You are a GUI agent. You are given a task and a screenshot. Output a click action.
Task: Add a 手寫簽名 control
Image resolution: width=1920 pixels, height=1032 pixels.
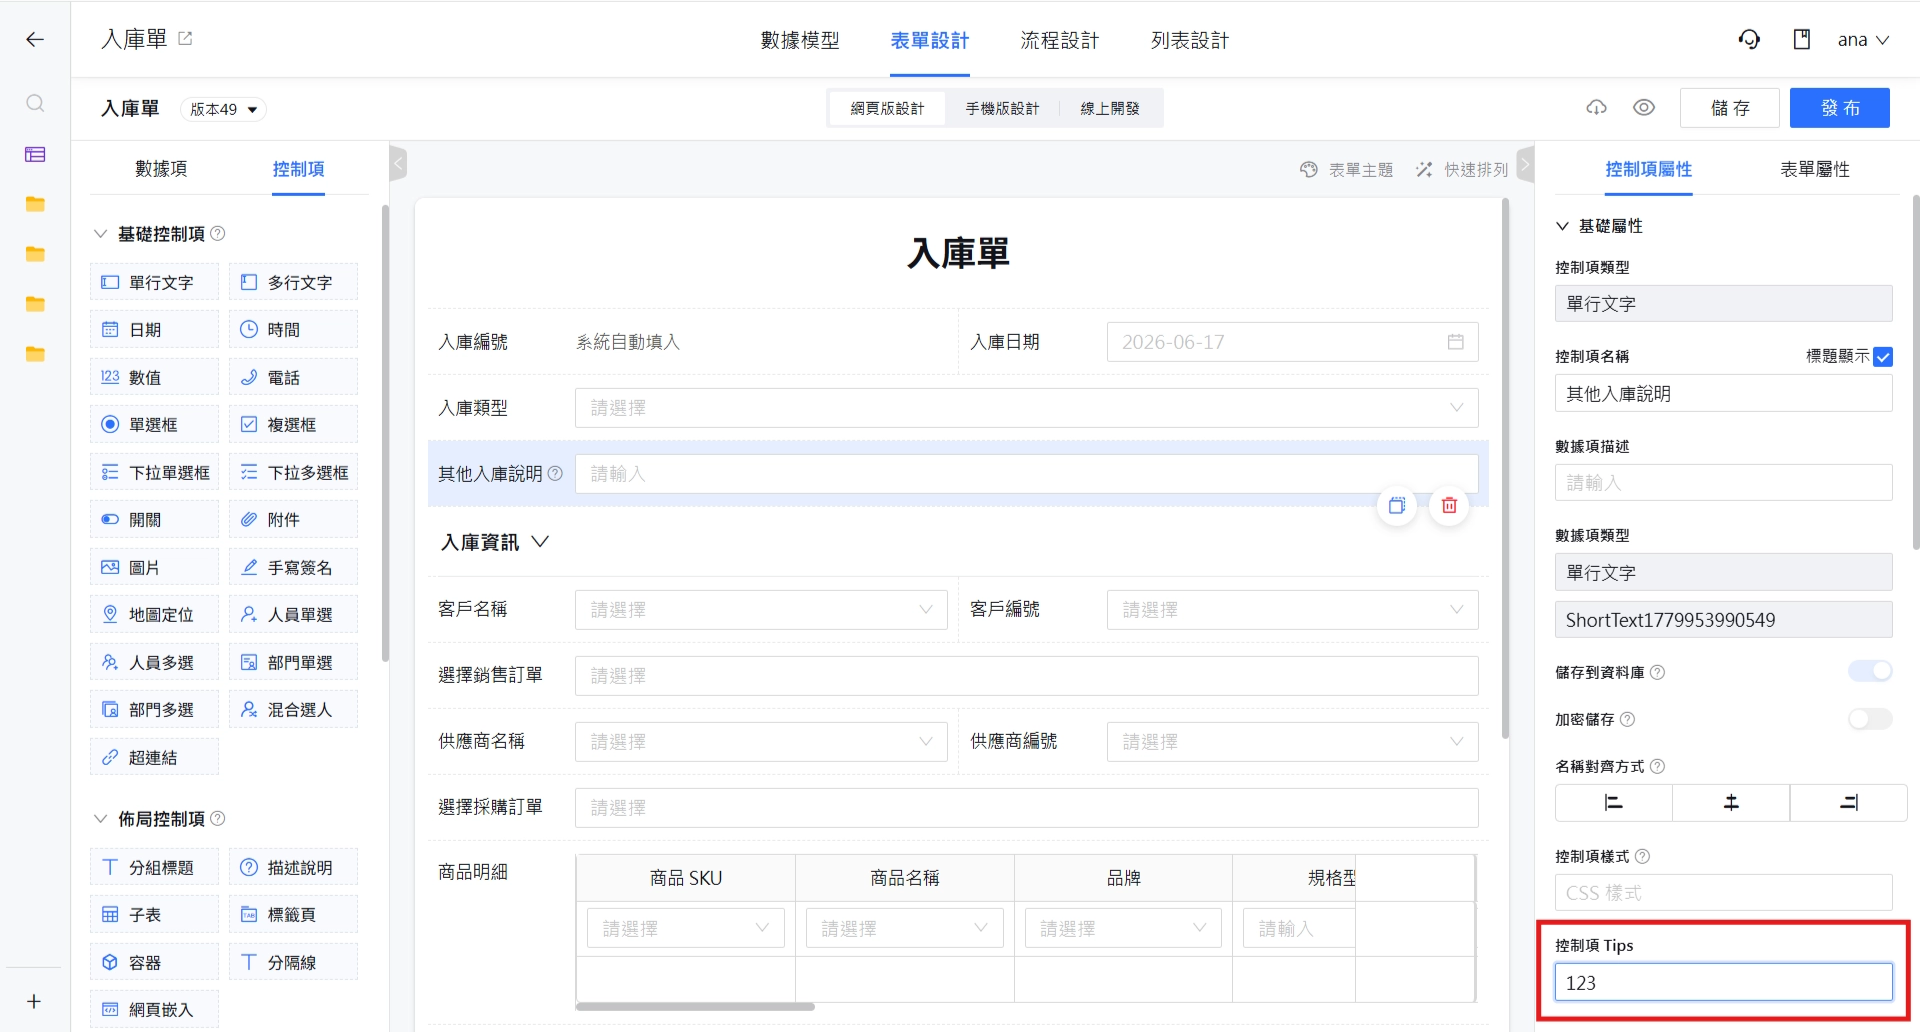tap(293, 567)
